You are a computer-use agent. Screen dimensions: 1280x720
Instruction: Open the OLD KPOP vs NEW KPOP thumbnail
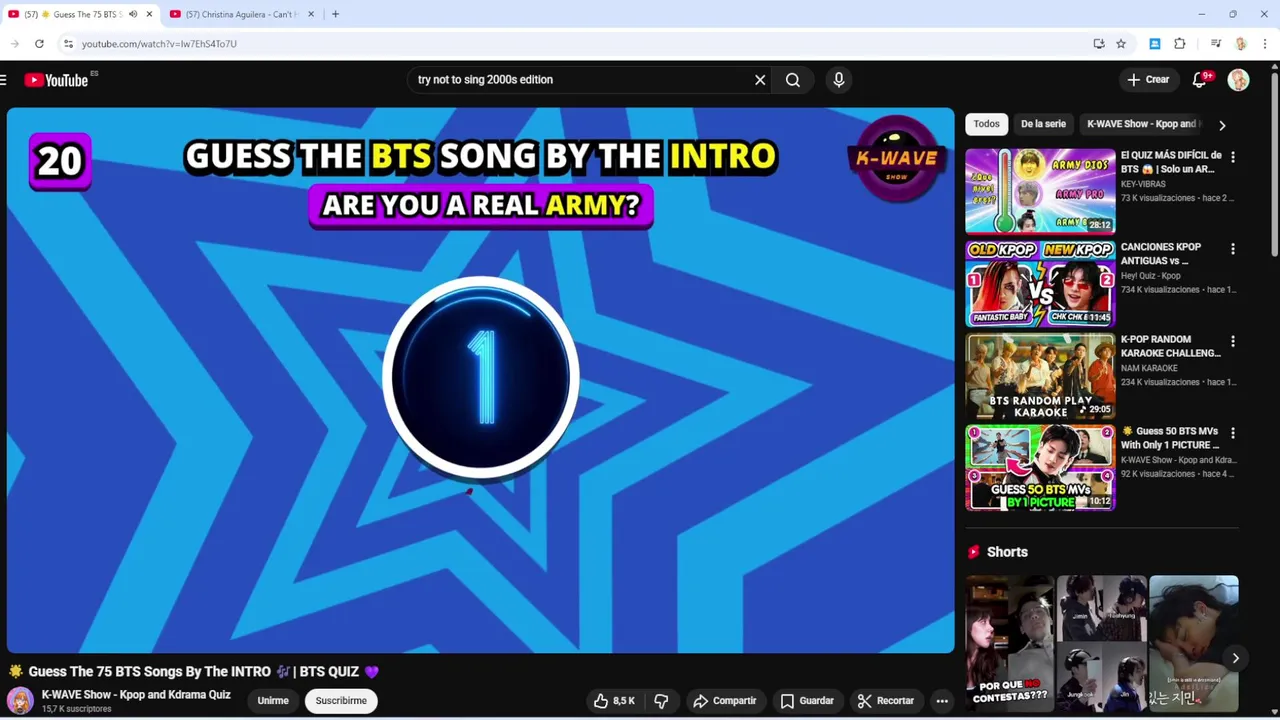(1040, 283)
